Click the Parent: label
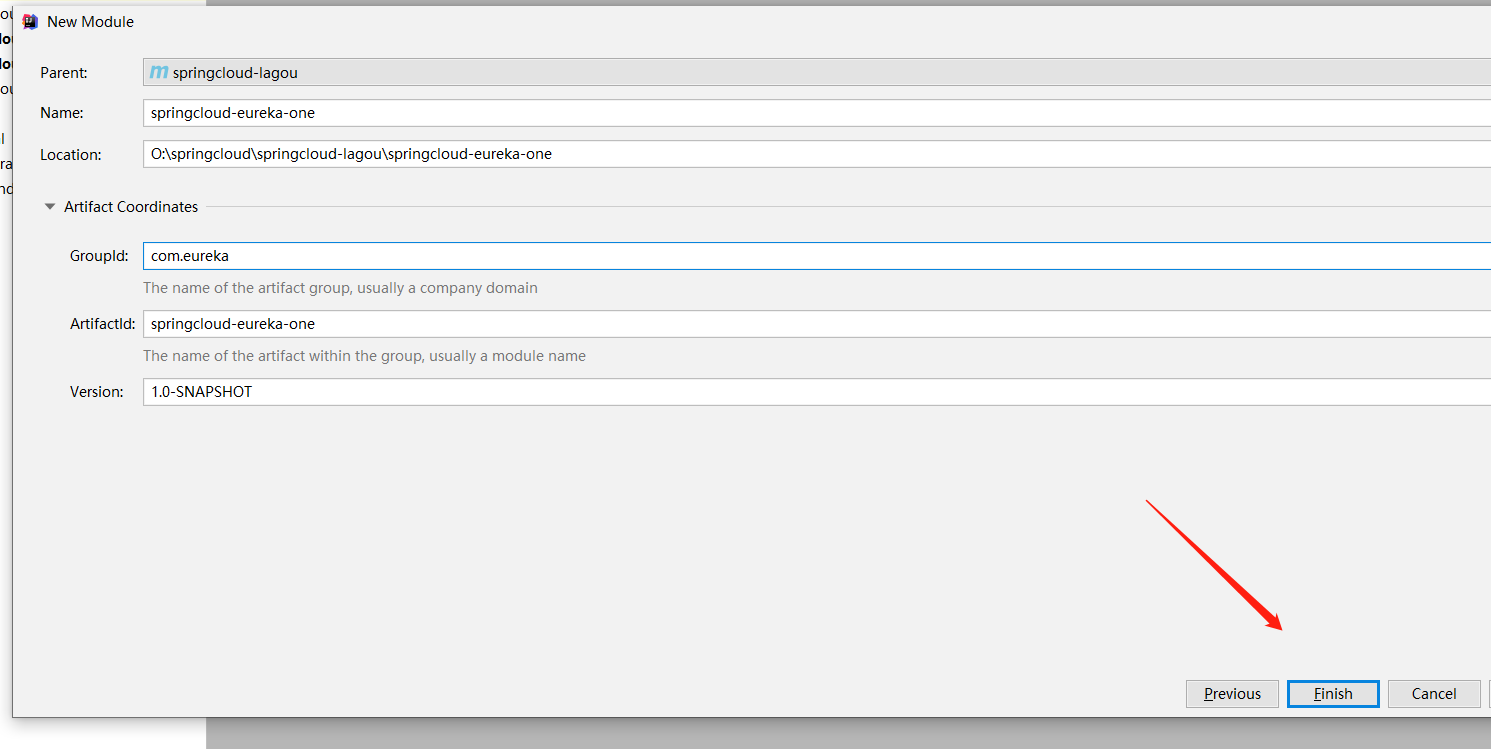Screen dimensions: 1491x749 tap(64, 73)
